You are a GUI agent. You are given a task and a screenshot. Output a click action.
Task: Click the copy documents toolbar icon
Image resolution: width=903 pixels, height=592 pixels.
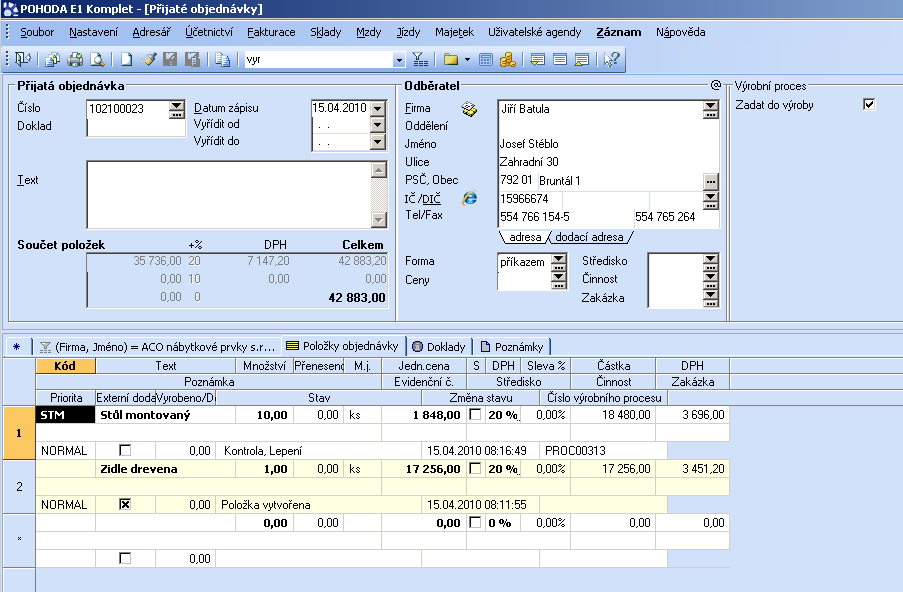click(x=52, y=59)
